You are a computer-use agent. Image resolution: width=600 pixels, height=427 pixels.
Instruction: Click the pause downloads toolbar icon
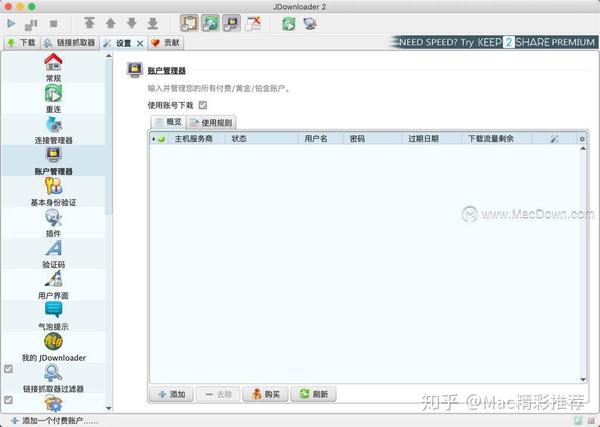pos(31,24)
